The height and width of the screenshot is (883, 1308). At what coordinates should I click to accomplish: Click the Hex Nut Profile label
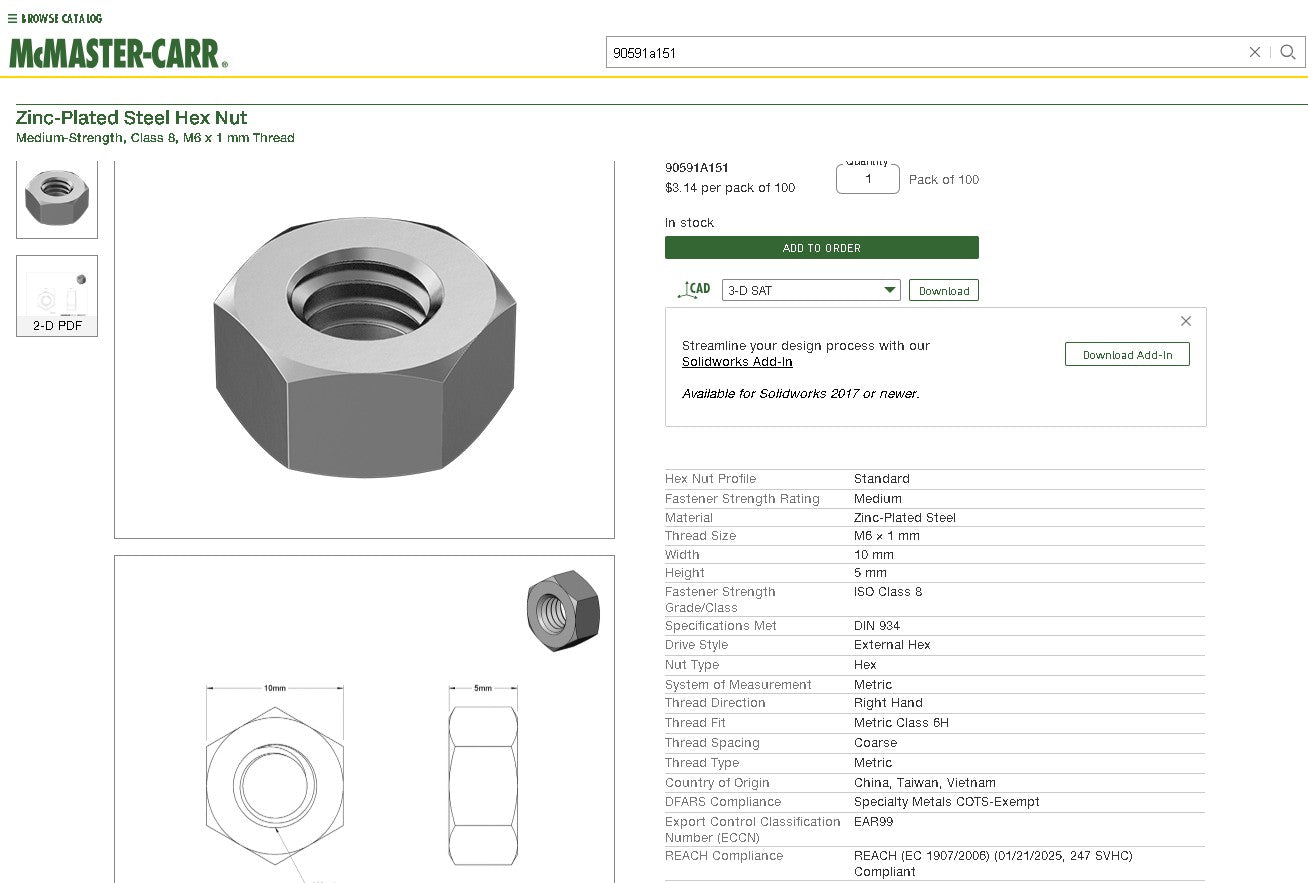(711, 479)
